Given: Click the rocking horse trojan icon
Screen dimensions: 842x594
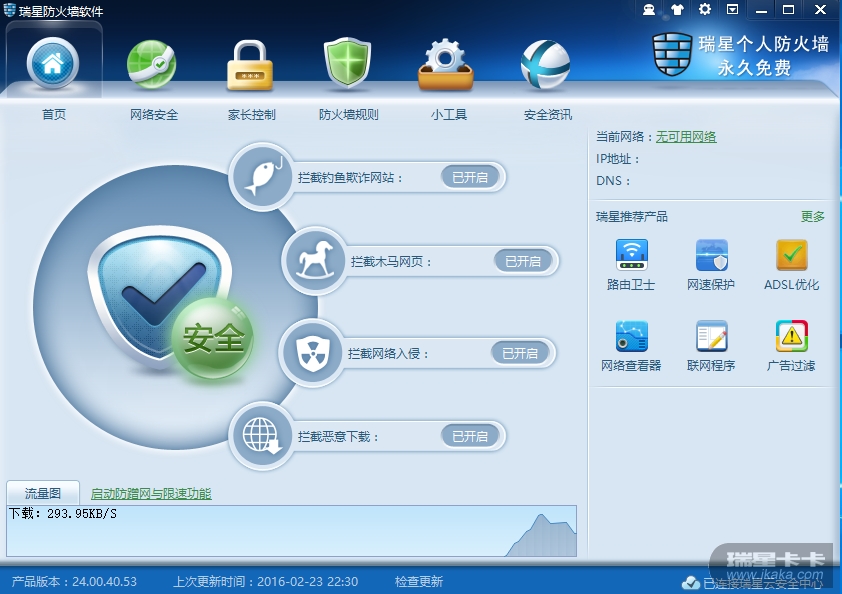Looking at the screenshot, I should pos(315,260).
